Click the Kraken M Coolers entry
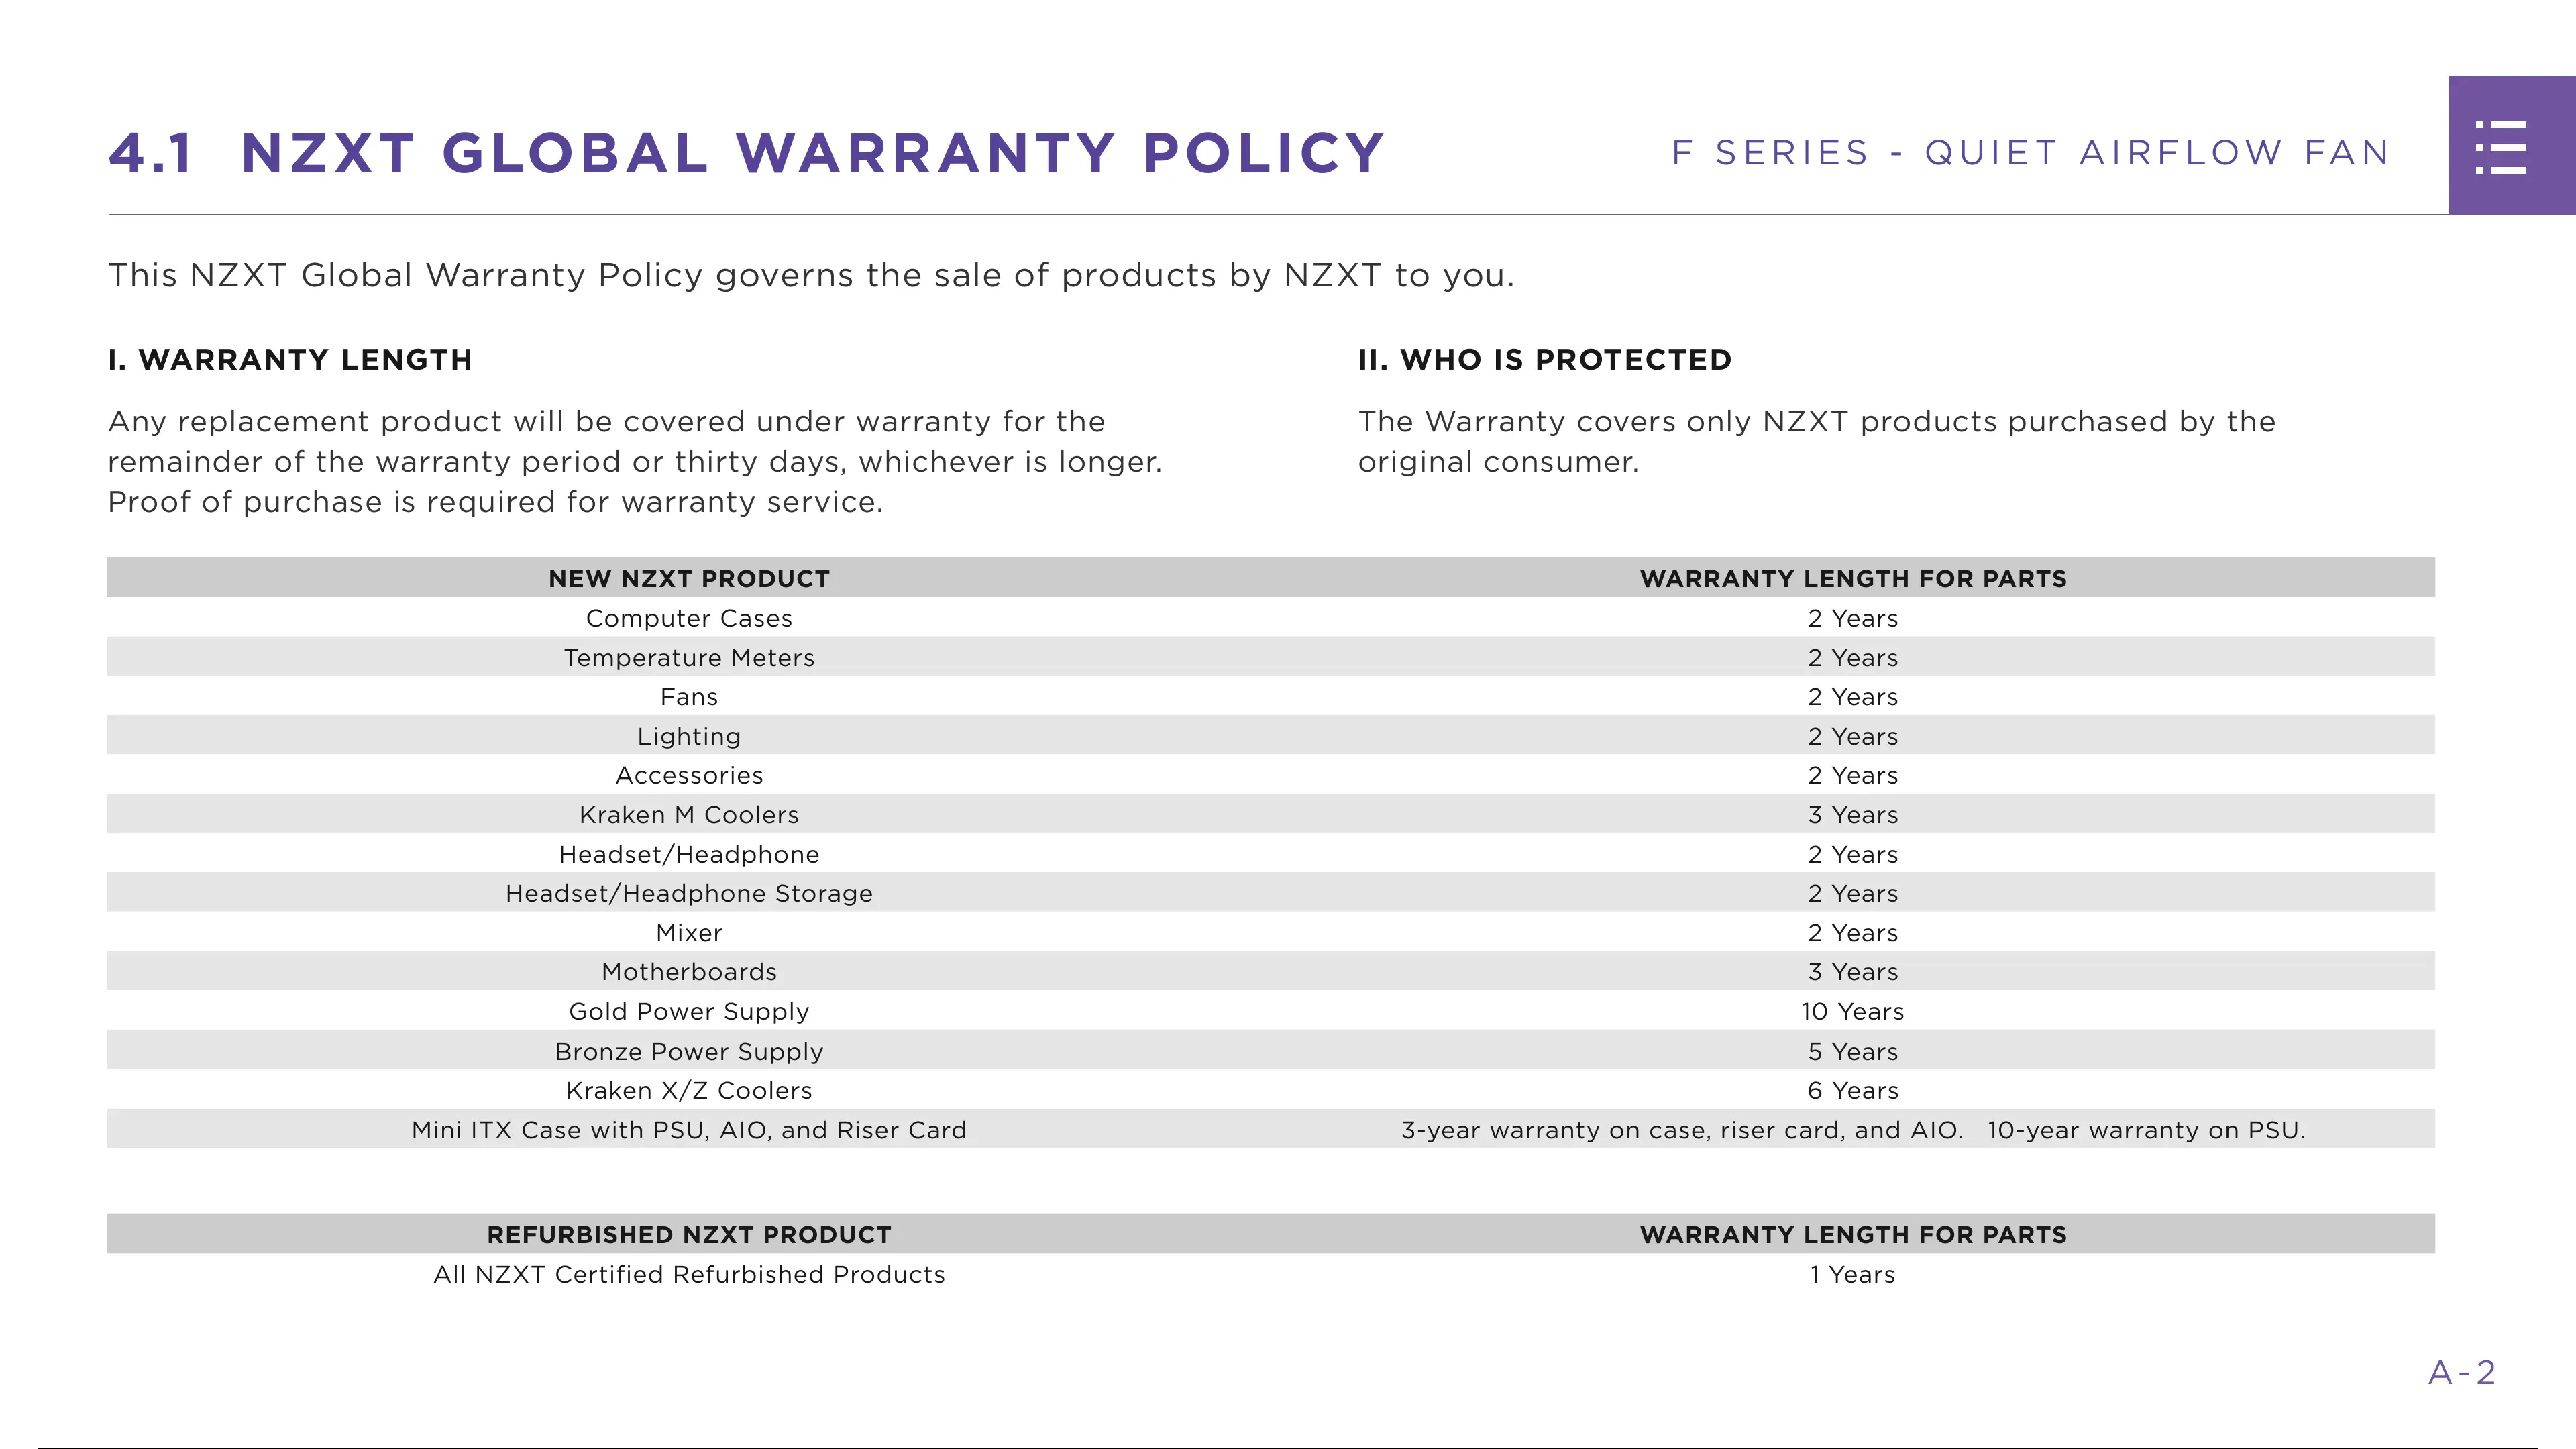 pos(689,815)
